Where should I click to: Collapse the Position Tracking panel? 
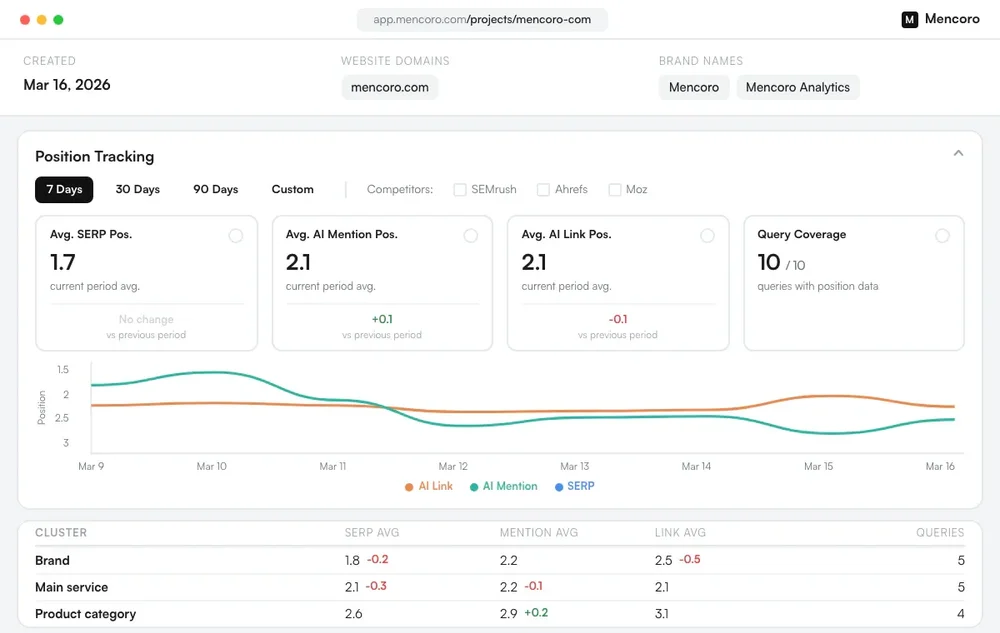point(958,153)
